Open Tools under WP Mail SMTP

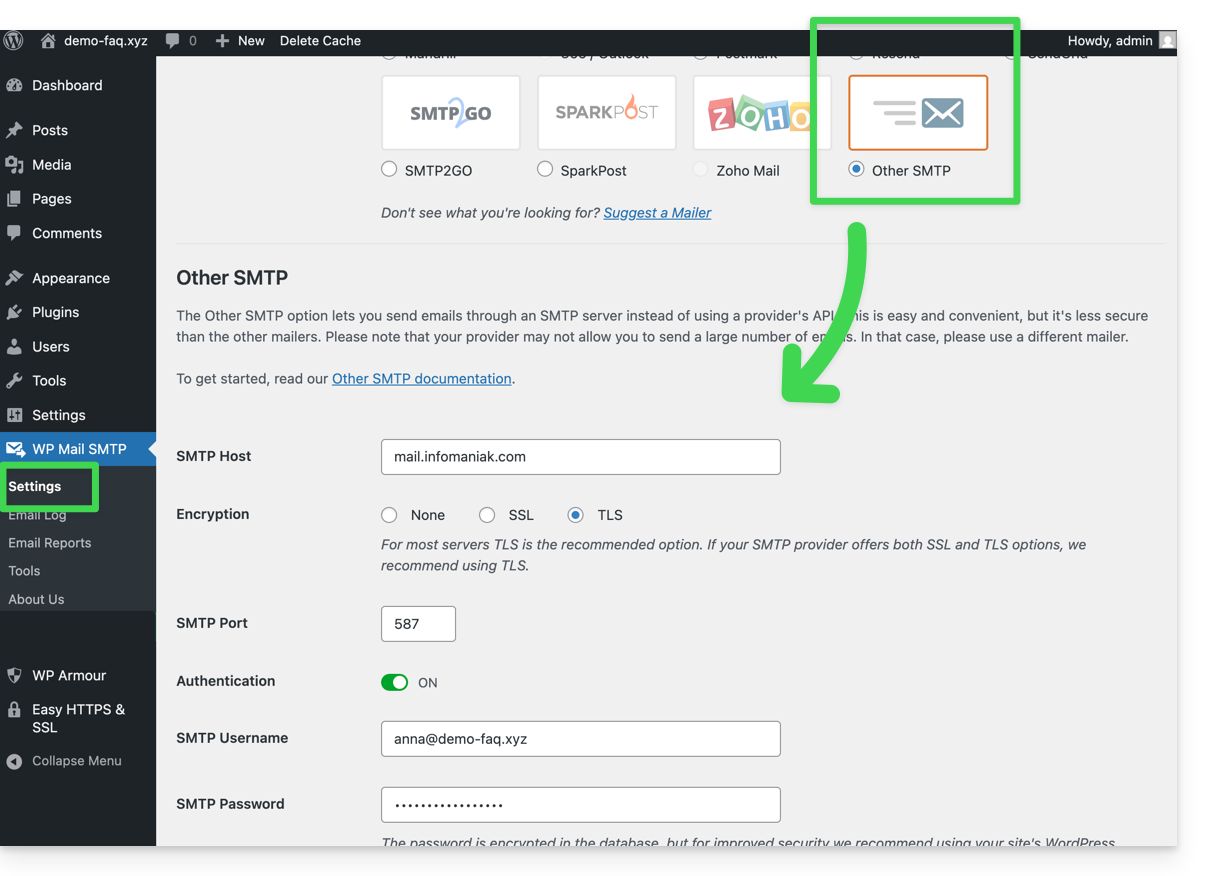point(24,571)
